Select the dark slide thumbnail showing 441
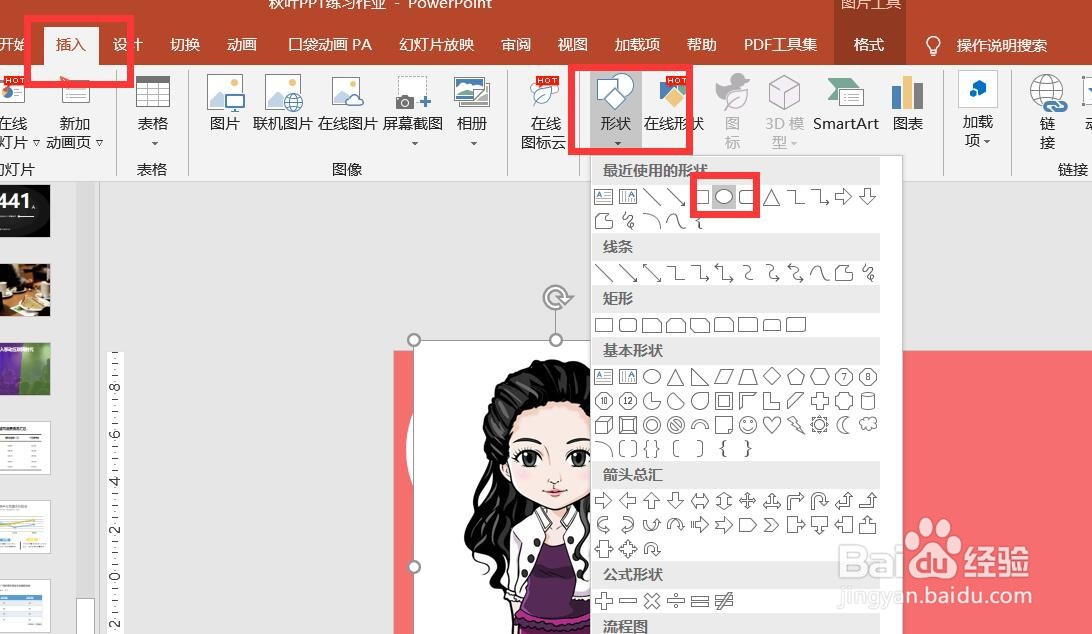Viewport: 1092px width, 634px height. tap(24, 210)
